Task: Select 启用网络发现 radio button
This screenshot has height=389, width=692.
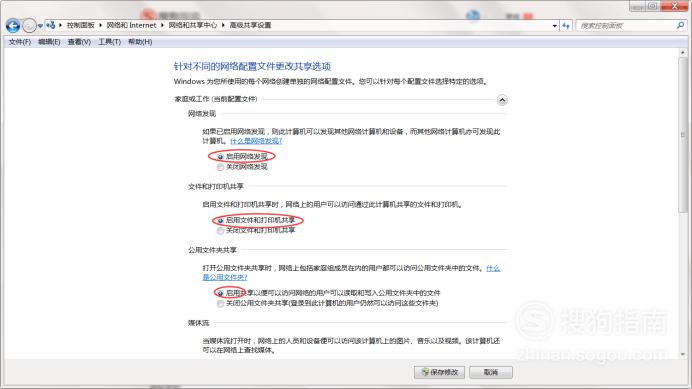Action: 220,156
